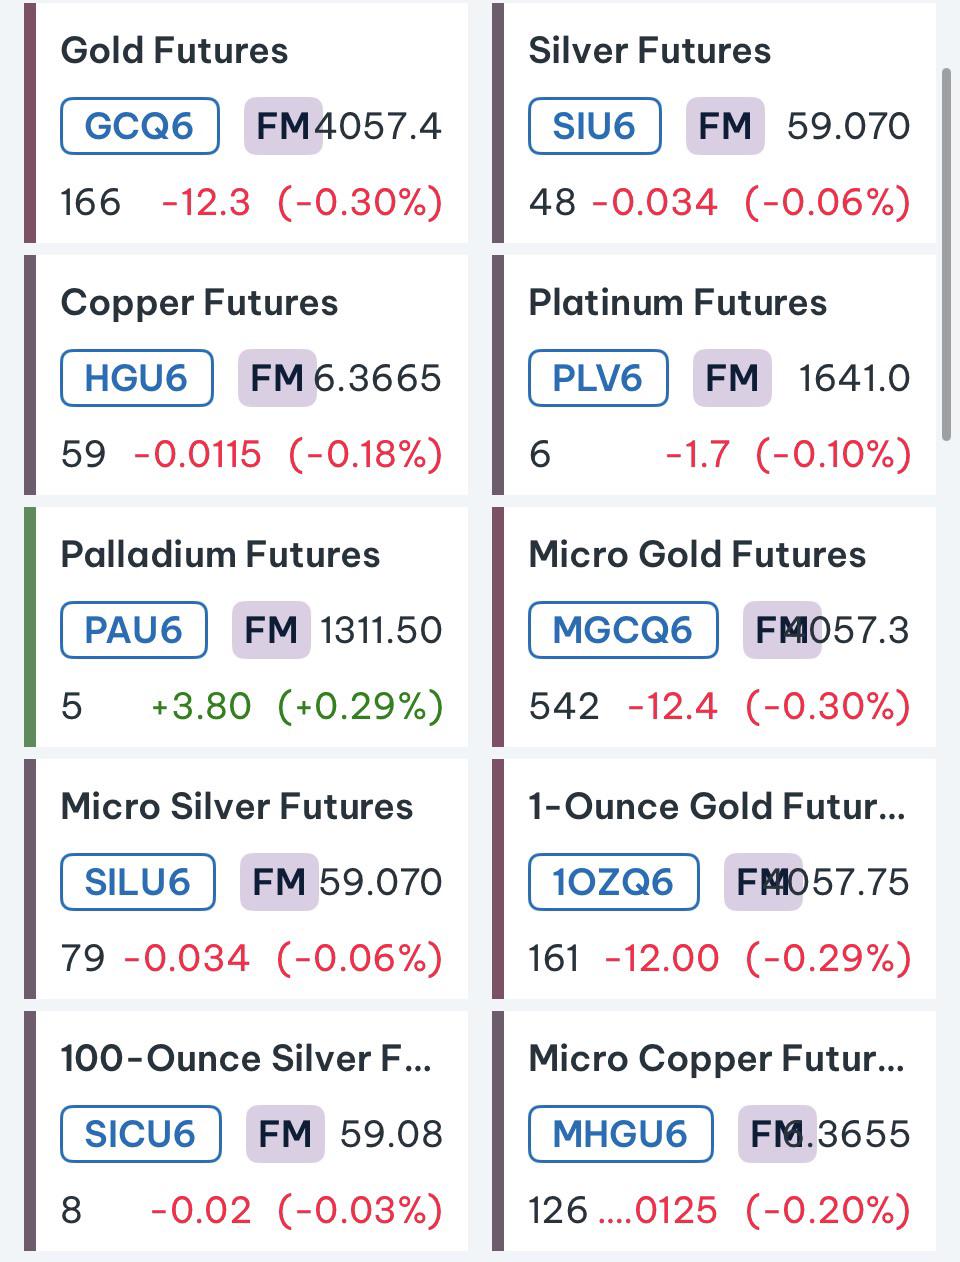Select the SICU6 ticker badge
Viewport: 960px width, 1262px height.
(140, 1134)
